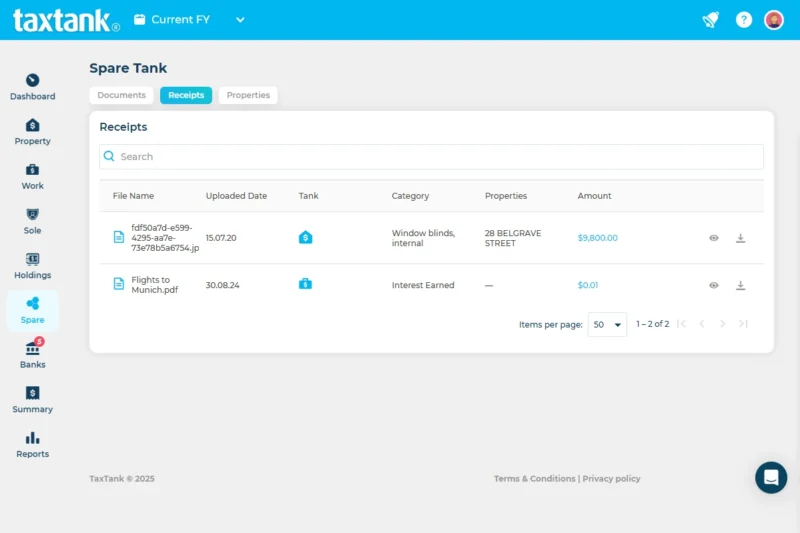Switch to the Documents tab
The image size is (800, 533).
coord(121,95)
